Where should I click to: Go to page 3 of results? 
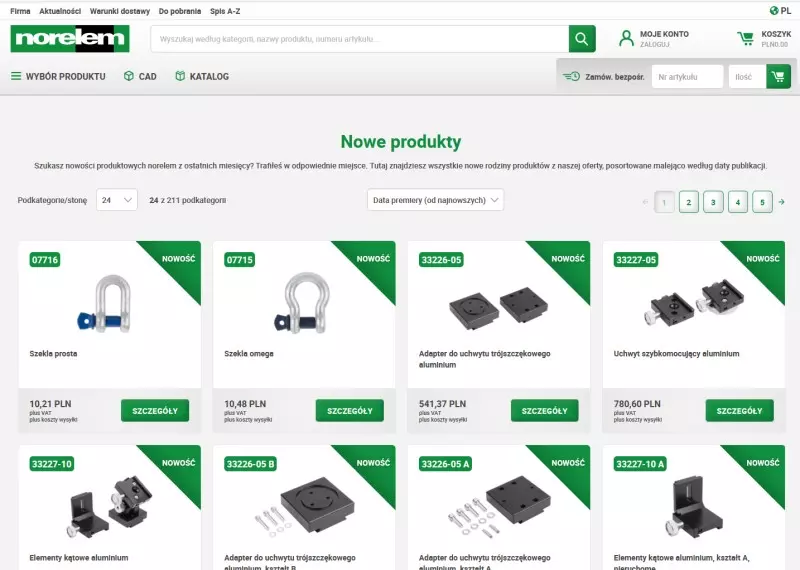point(713,202)
